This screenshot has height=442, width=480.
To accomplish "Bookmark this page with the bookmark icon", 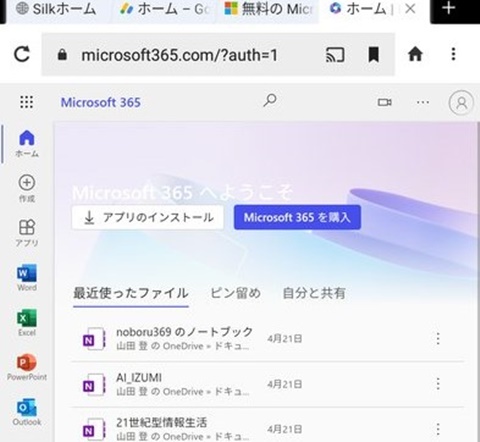I will coord(373,55).
